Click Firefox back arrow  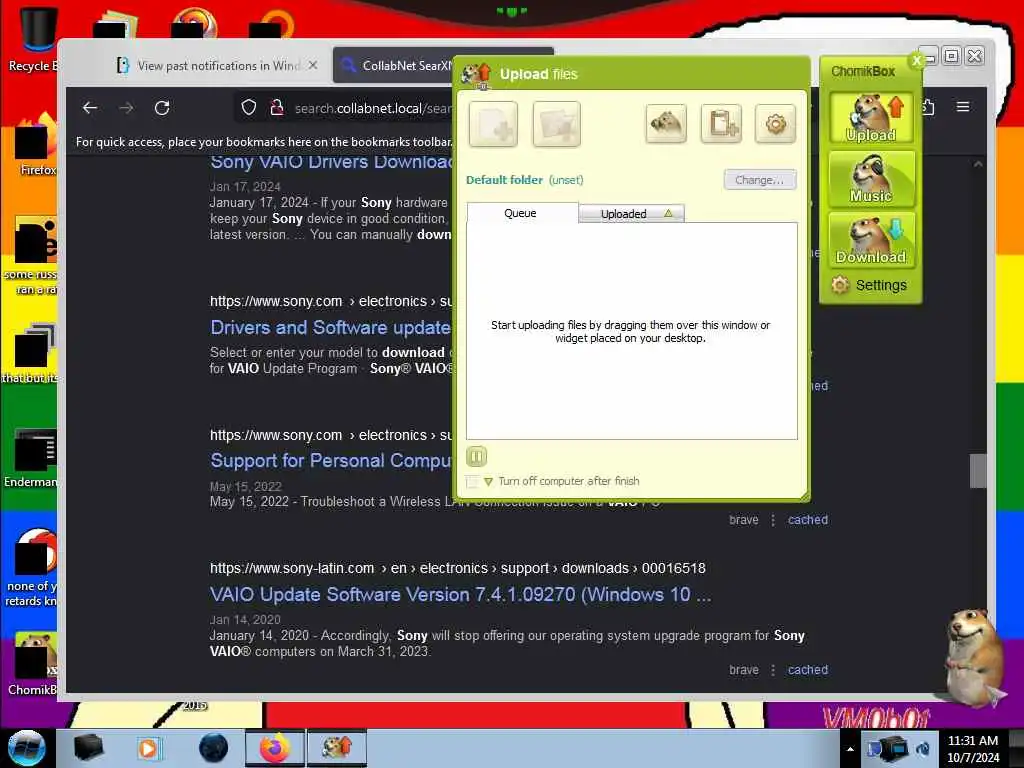click(90, 108)
